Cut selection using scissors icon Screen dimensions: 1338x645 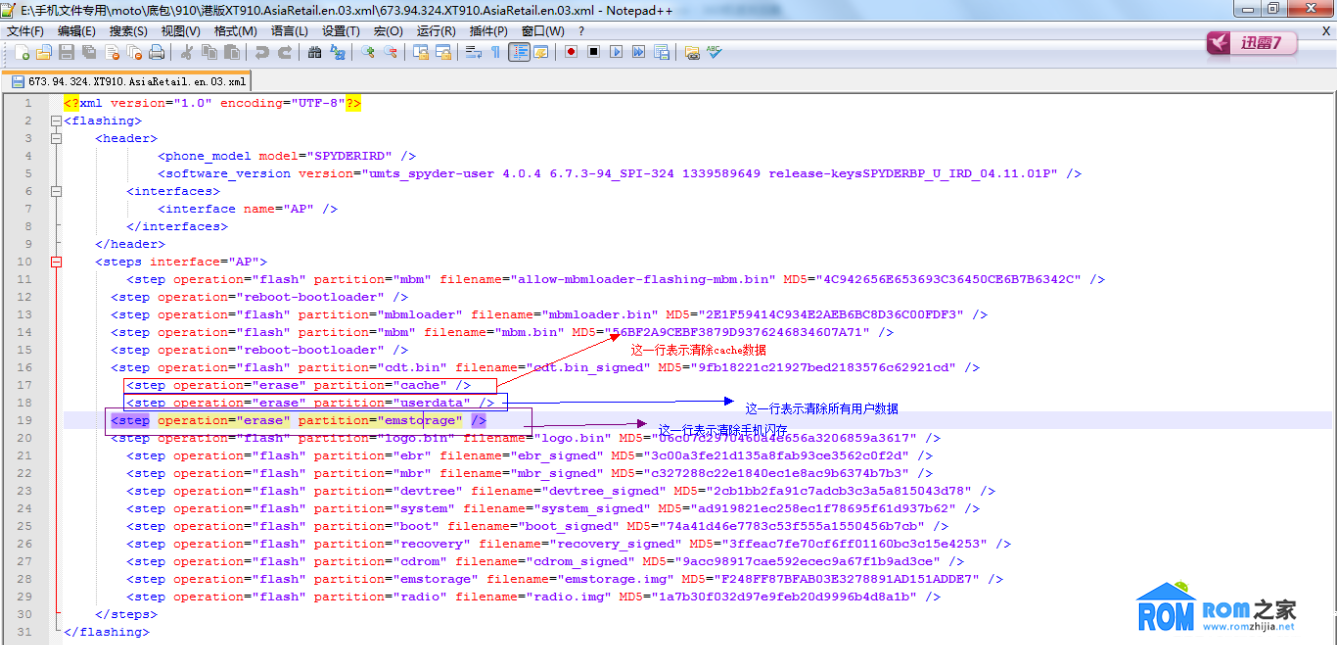pos(186,52)
